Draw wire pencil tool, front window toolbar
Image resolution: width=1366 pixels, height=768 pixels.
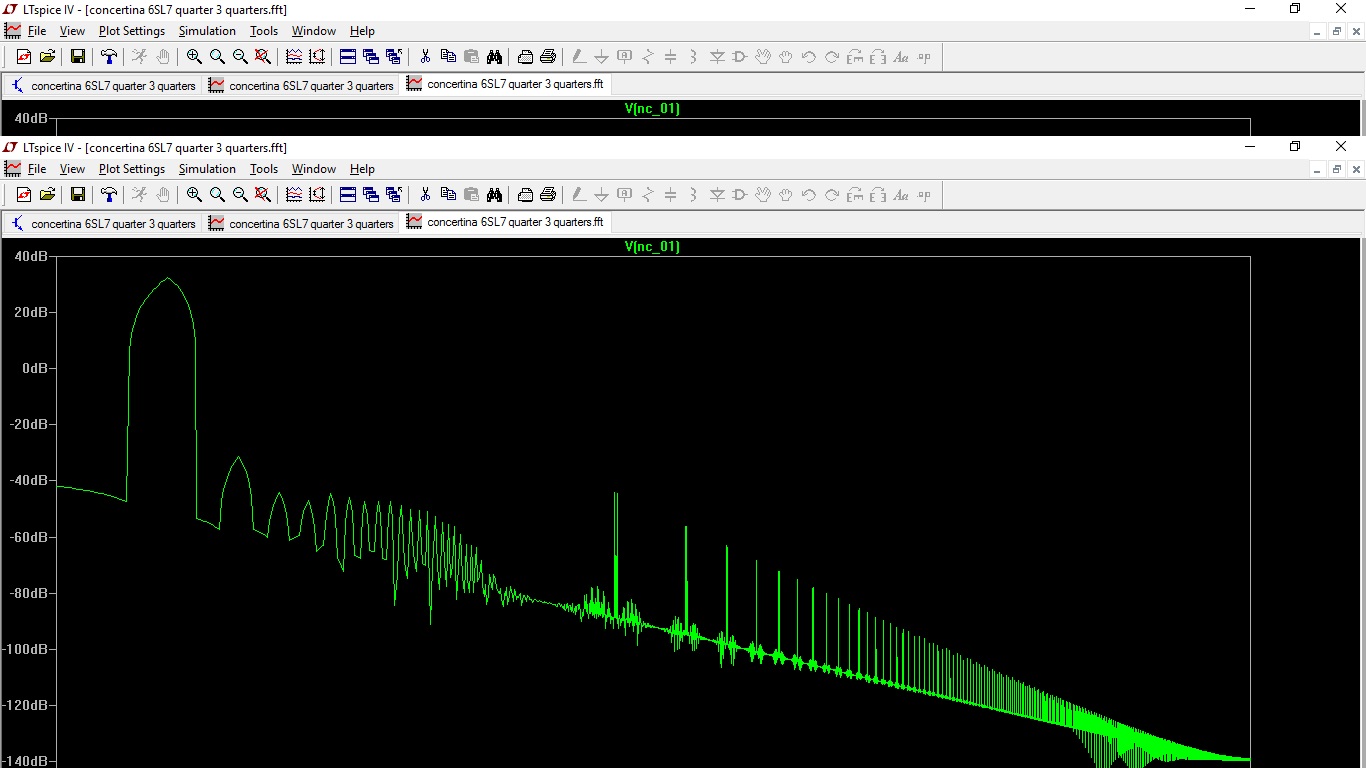tap(579, 195)
